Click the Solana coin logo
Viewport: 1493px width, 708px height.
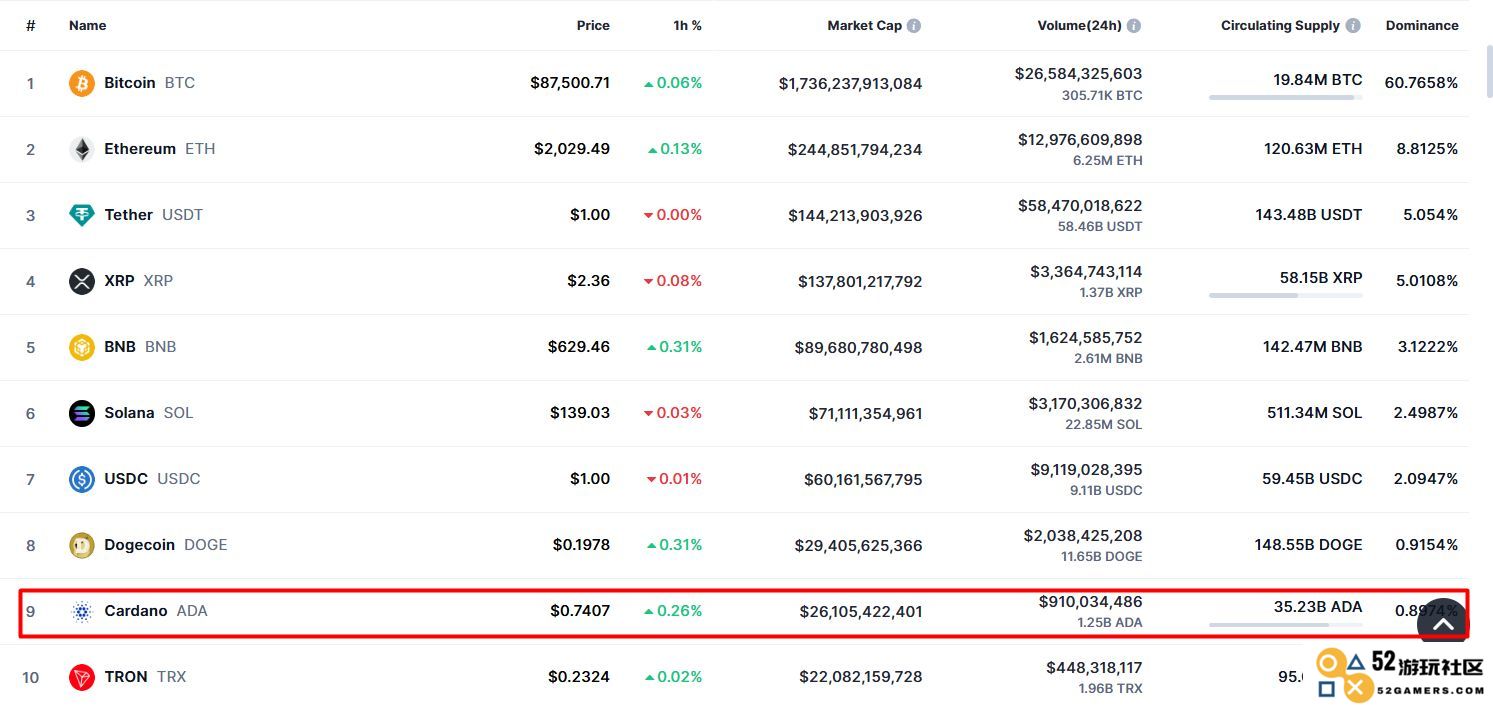pos(82,413)
